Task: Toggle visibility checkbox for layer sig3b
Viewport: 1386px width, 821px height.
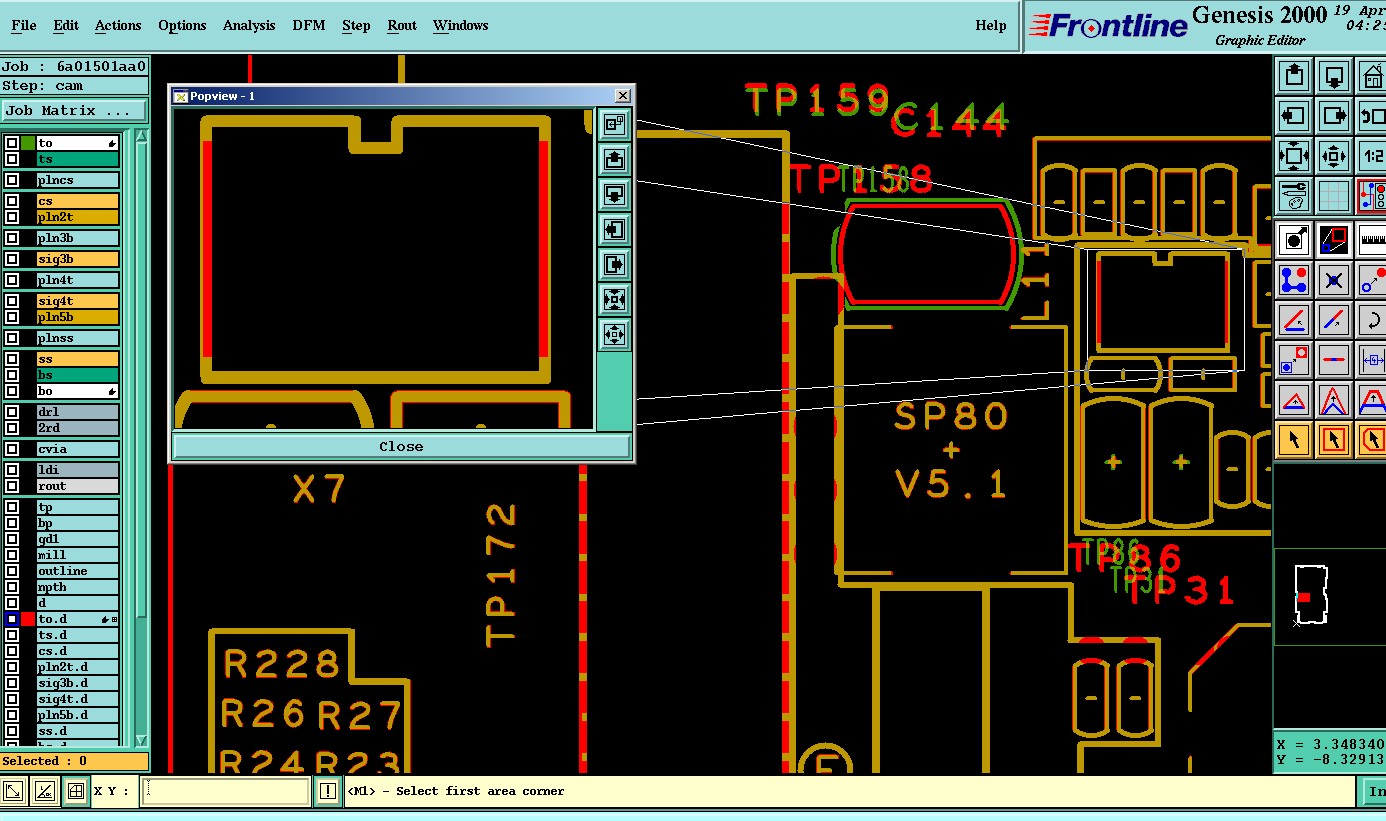Action: [12, 259]
